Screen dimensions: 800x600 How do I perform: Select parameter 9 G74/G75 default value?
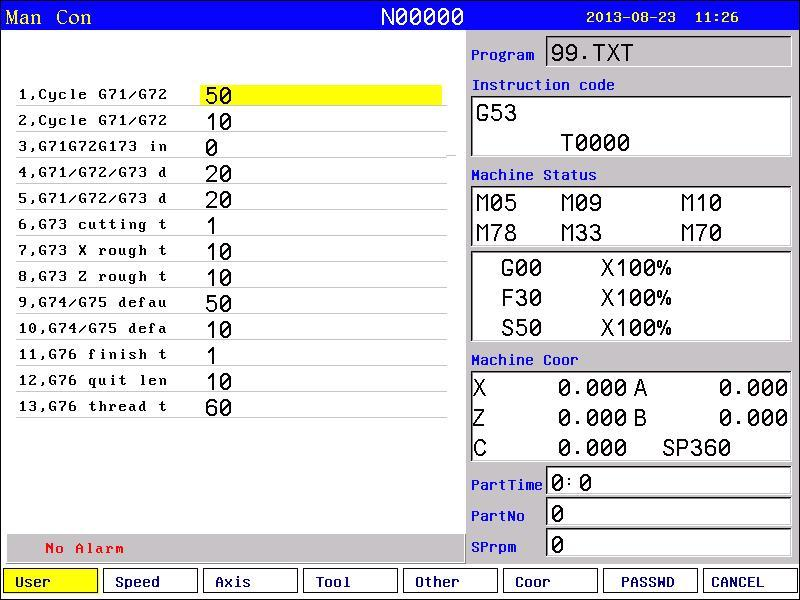click(x=321, y=303)
